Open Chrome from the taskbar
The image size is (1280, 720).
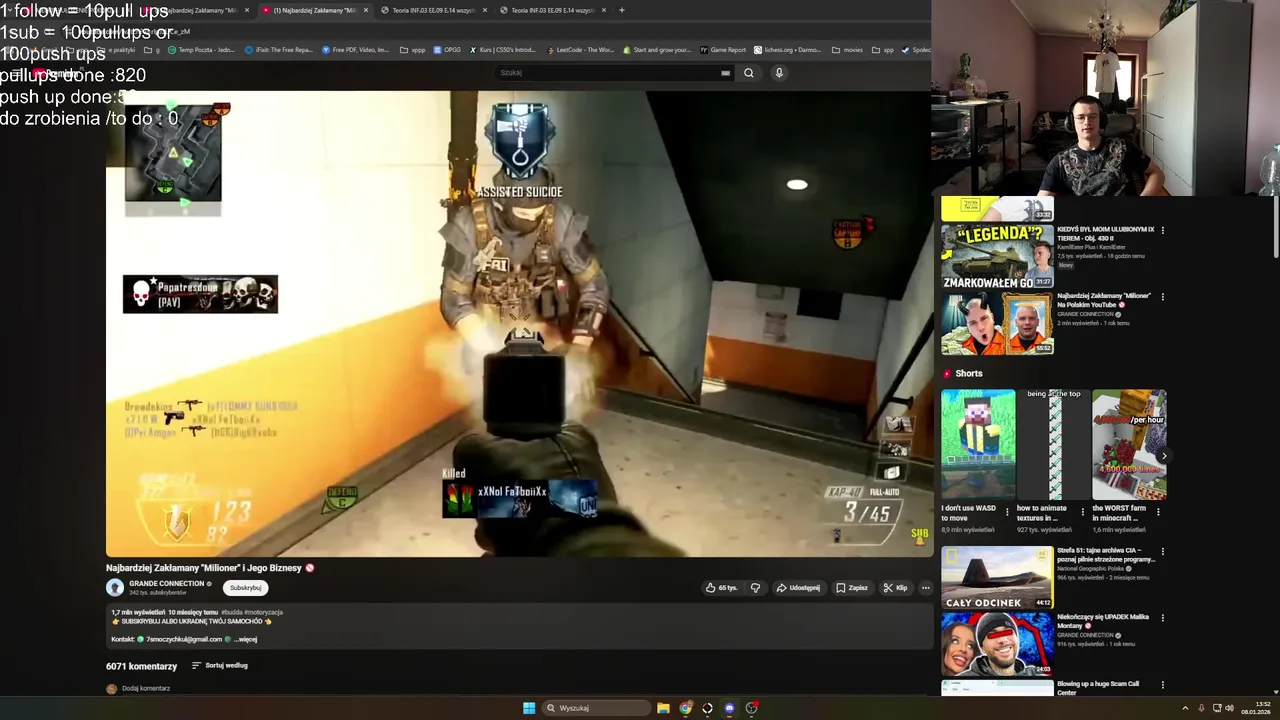(685, 708)
